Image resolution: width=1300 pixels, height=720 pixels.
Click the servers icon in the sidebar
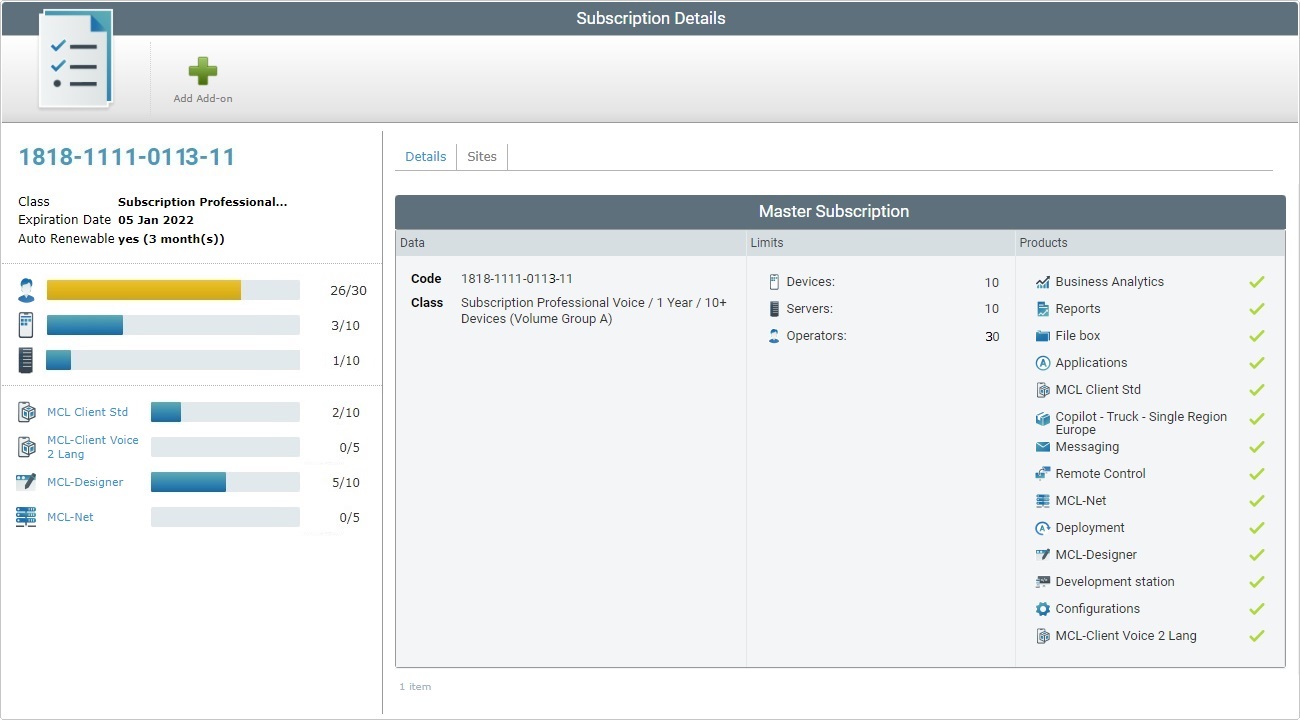25,359
